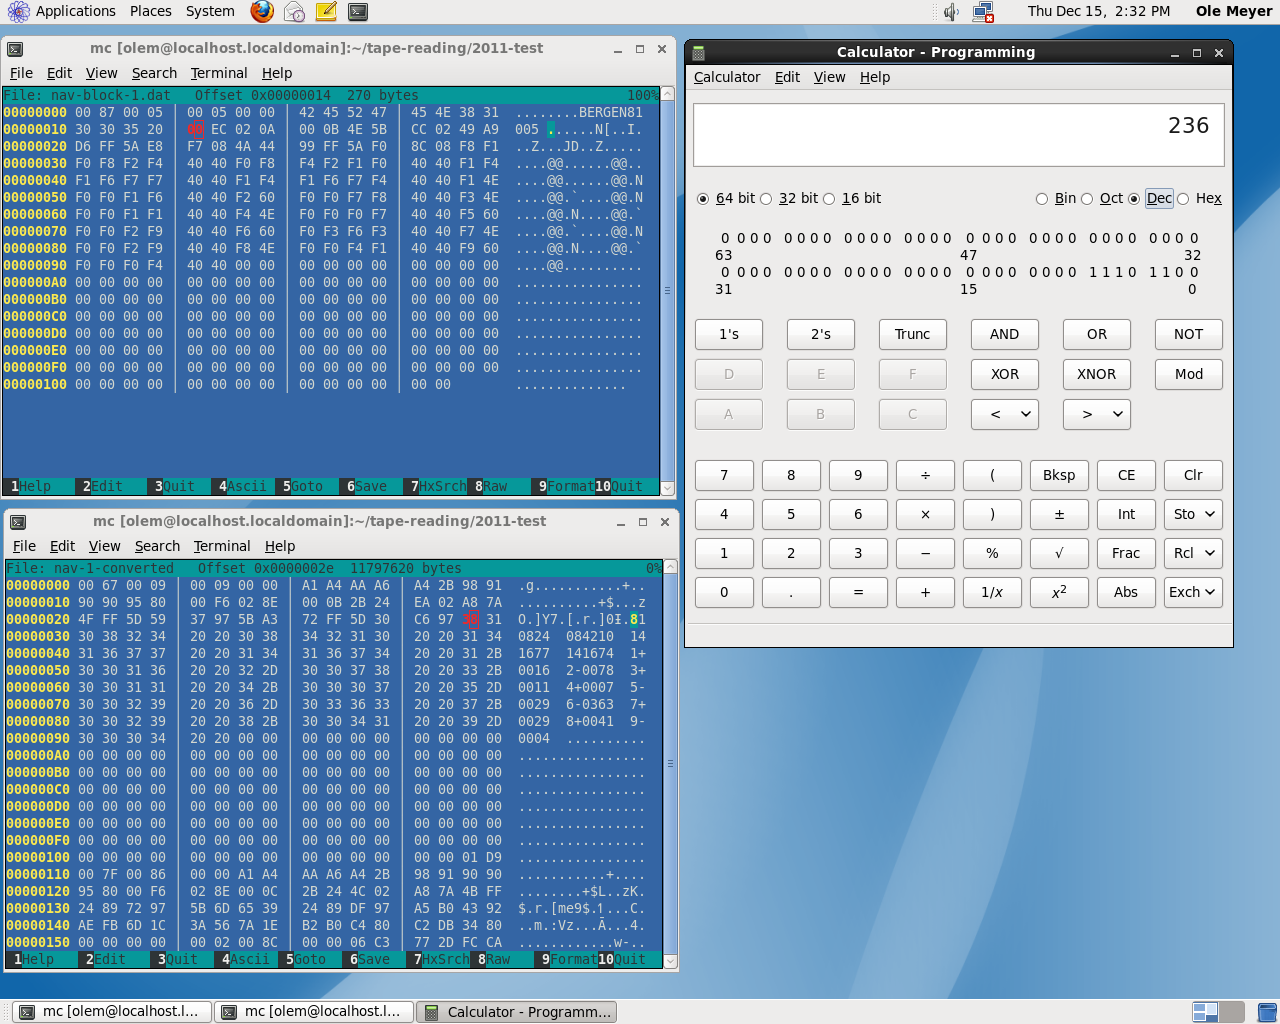Click the Calculator window title icon
This screenshot has height=1024, width=1280.
tap(699, 53)
